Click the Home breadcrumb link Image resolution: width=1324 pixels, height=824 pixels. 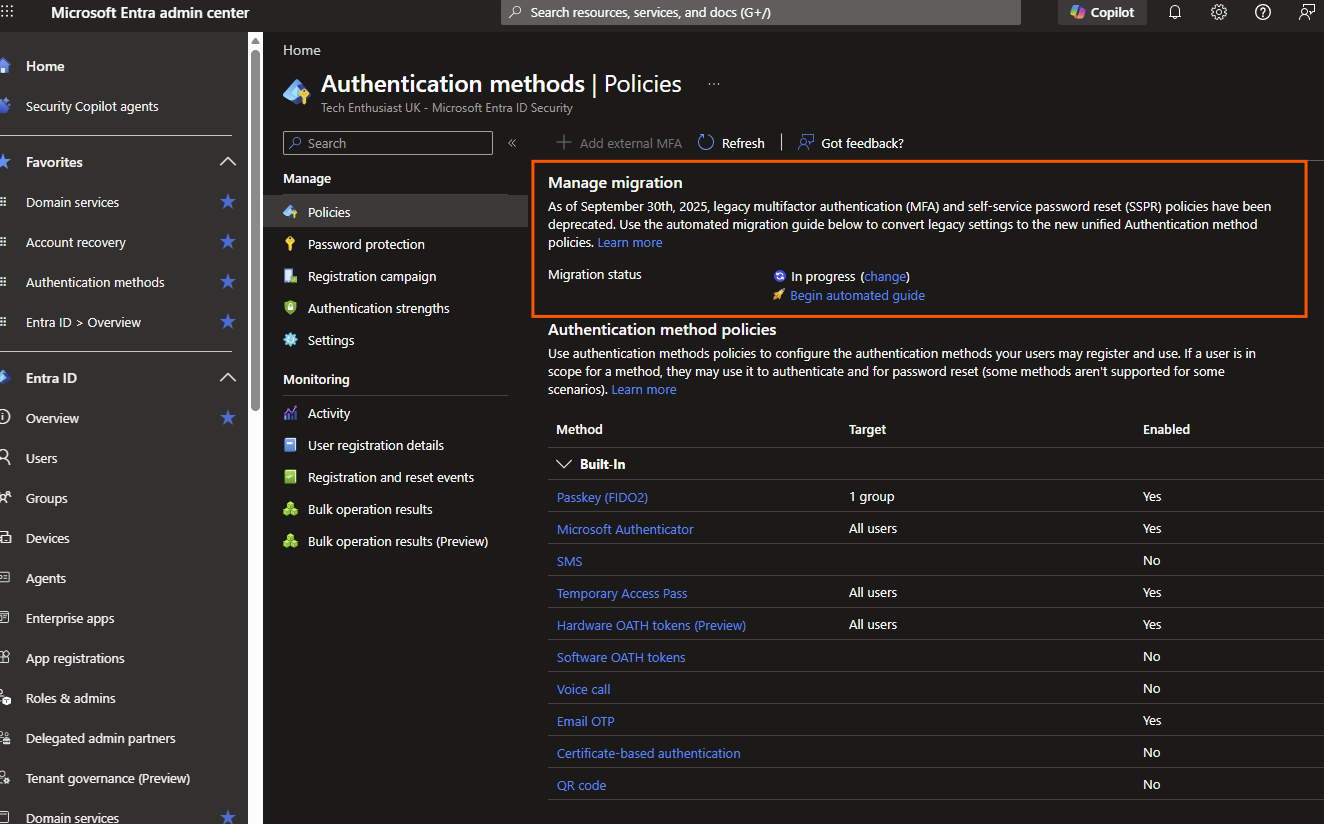coord(302,50)
